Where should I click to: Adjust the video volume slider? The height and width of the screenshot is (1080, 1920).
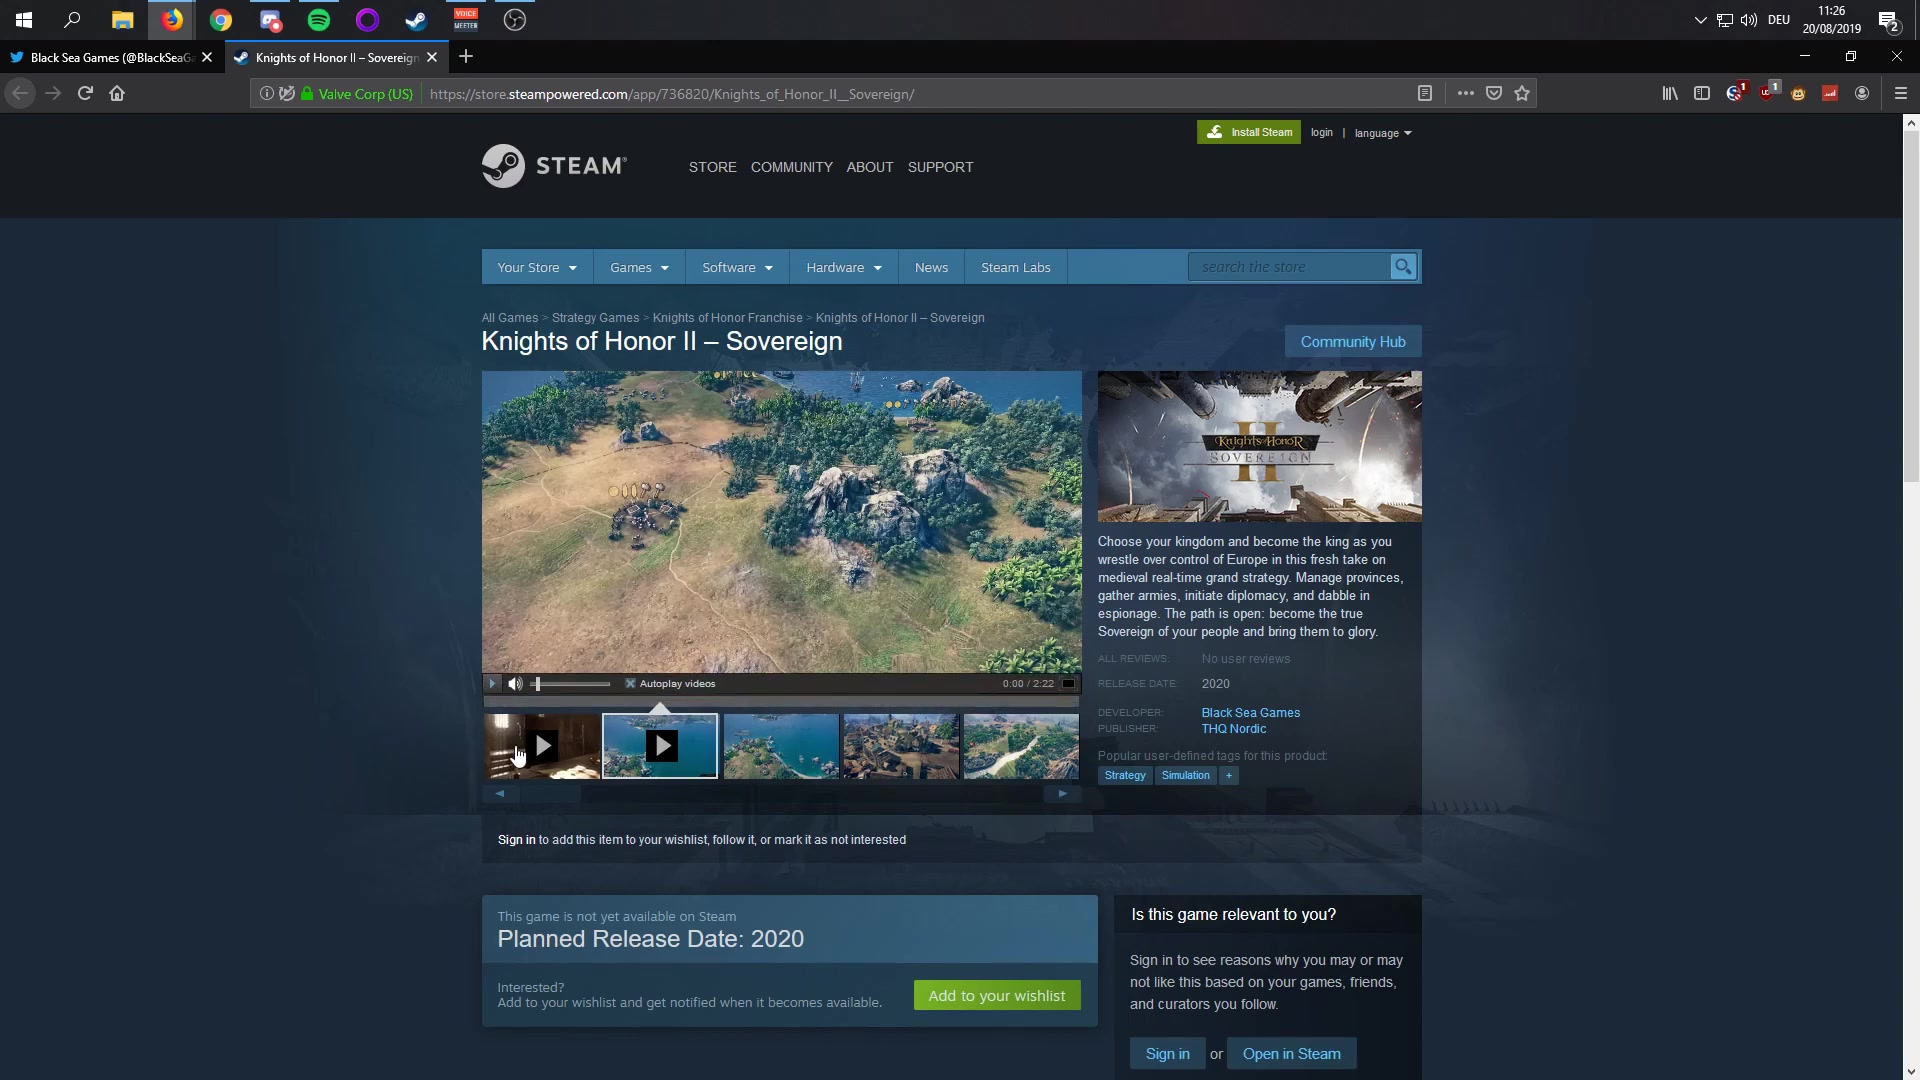coord(571,684)
